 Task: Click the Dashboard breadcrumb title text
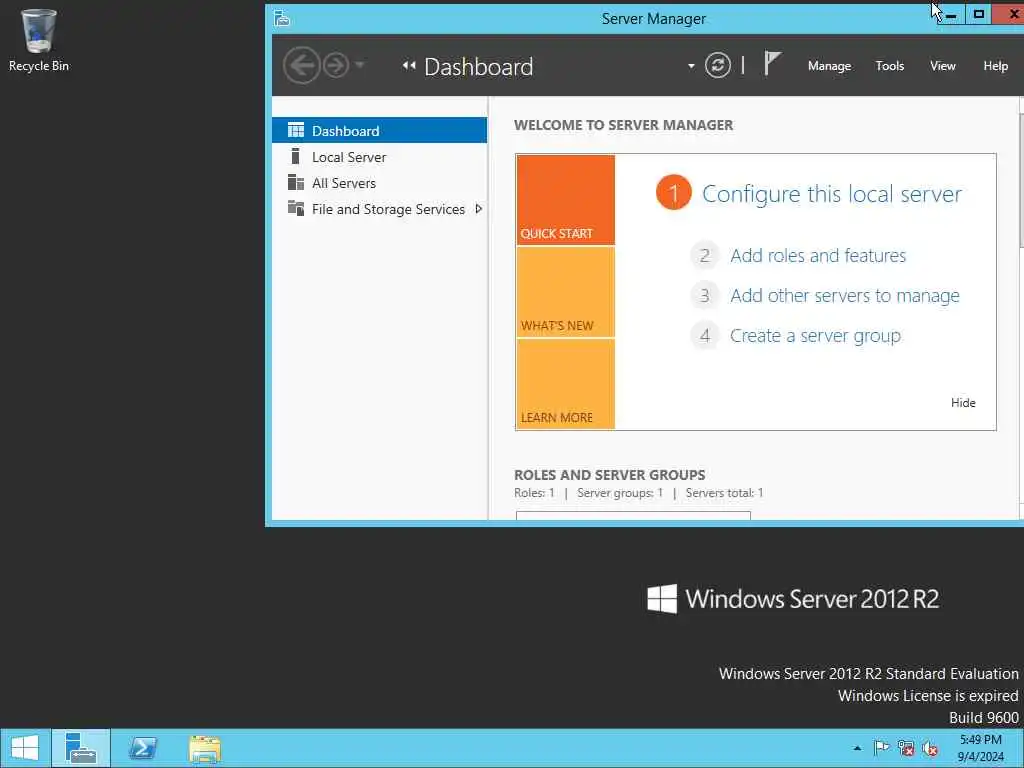coord(479,67)
